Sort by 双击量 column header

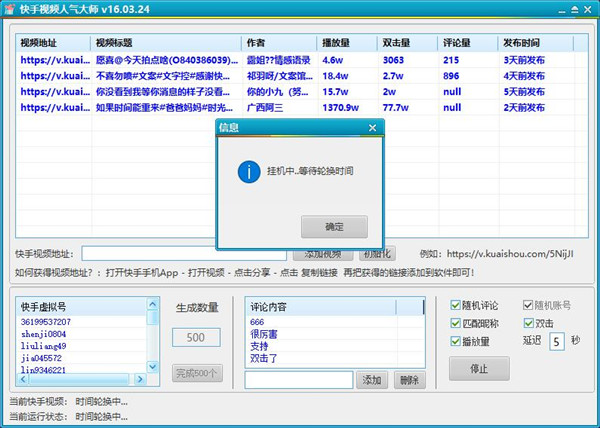(x=408, y=43)
